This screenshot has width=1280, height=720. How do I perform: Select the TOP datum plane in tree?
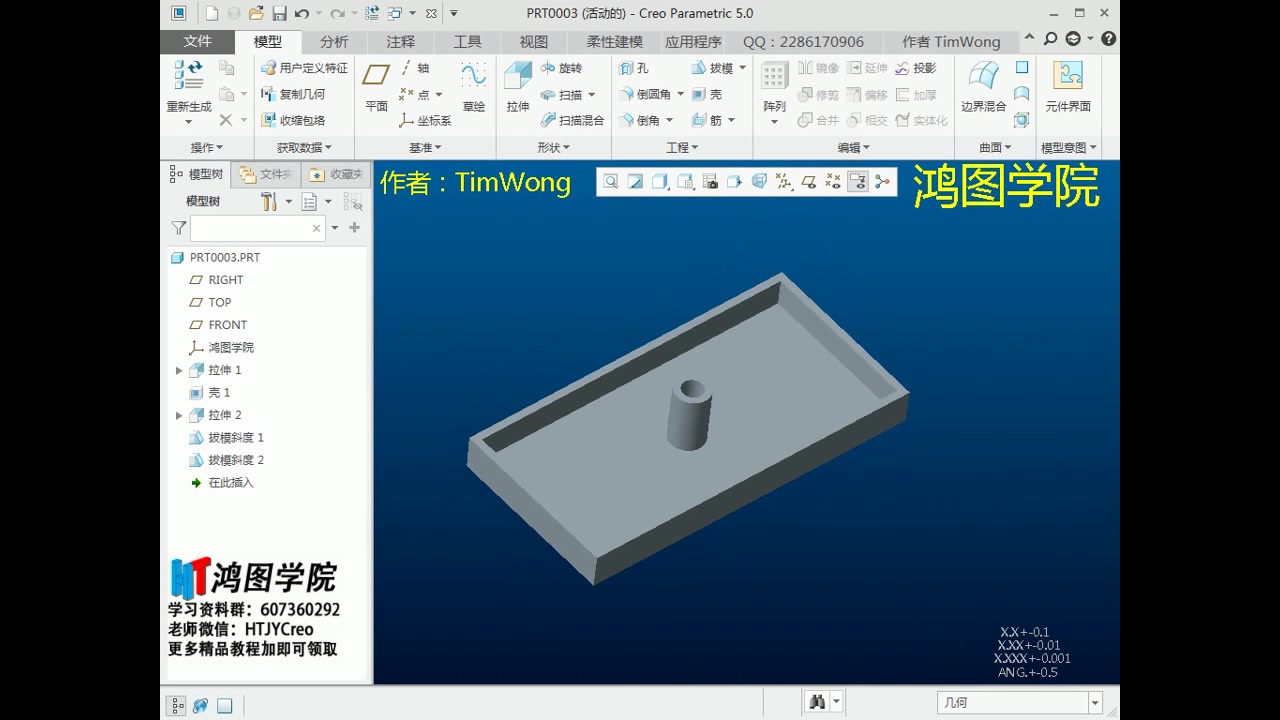pyautogui.click(x=219, y=302)
